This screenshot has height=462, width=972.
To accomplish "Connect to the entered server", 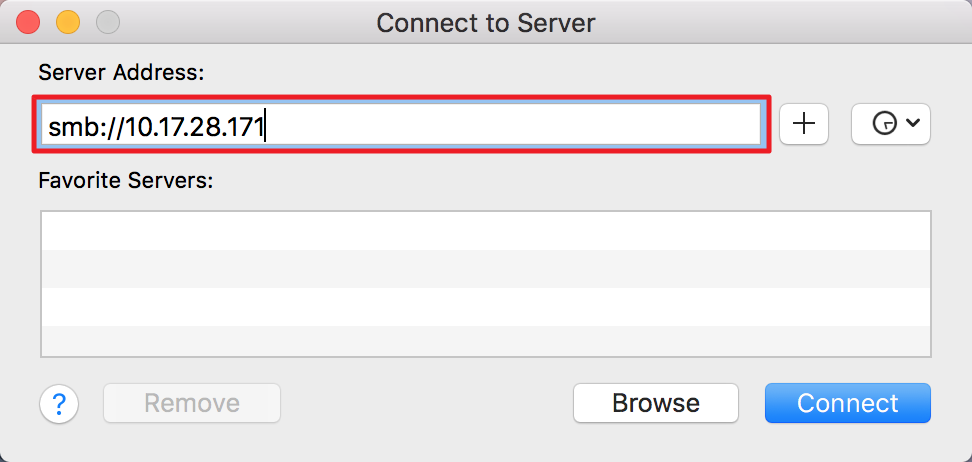I will click(x=847, y=403).
